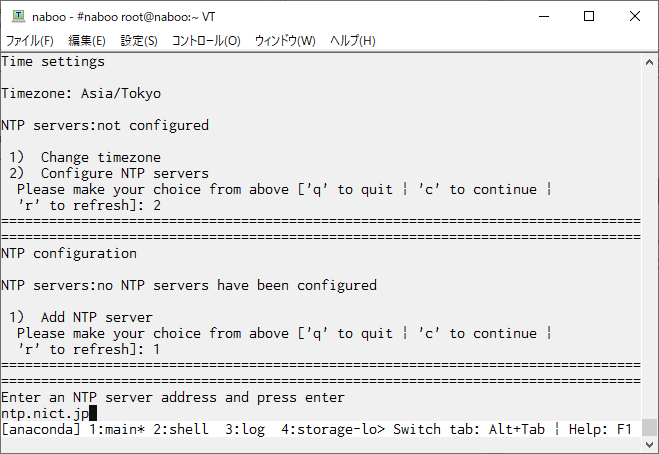Click the scrollbar up arrow
This screenshot has height=454, width=659.
coord(649,62)
